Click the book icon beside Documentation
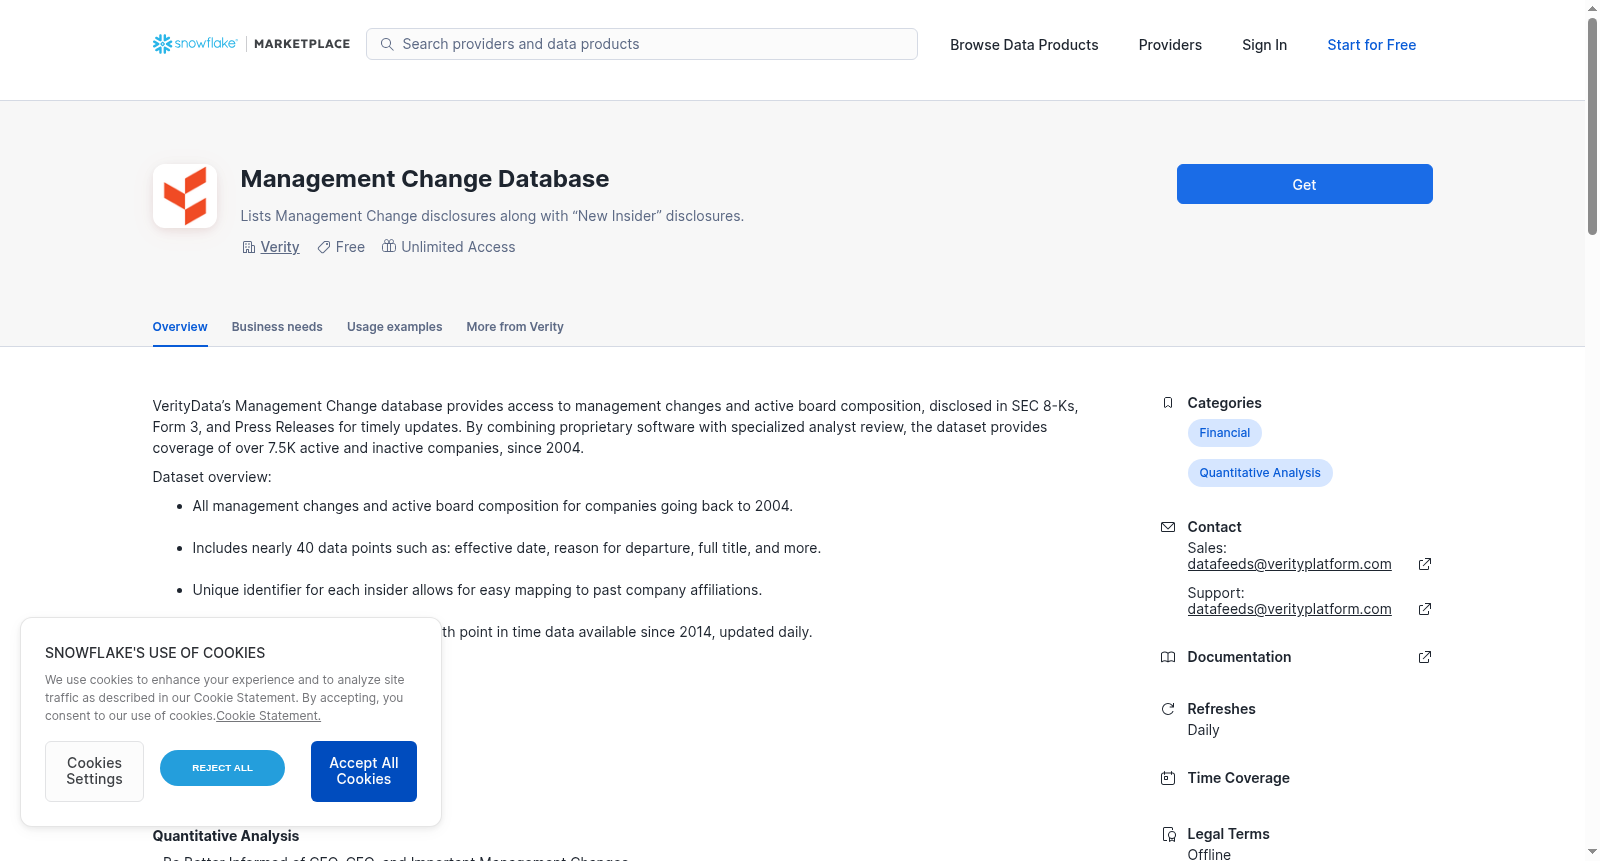 click(1168, 657)
